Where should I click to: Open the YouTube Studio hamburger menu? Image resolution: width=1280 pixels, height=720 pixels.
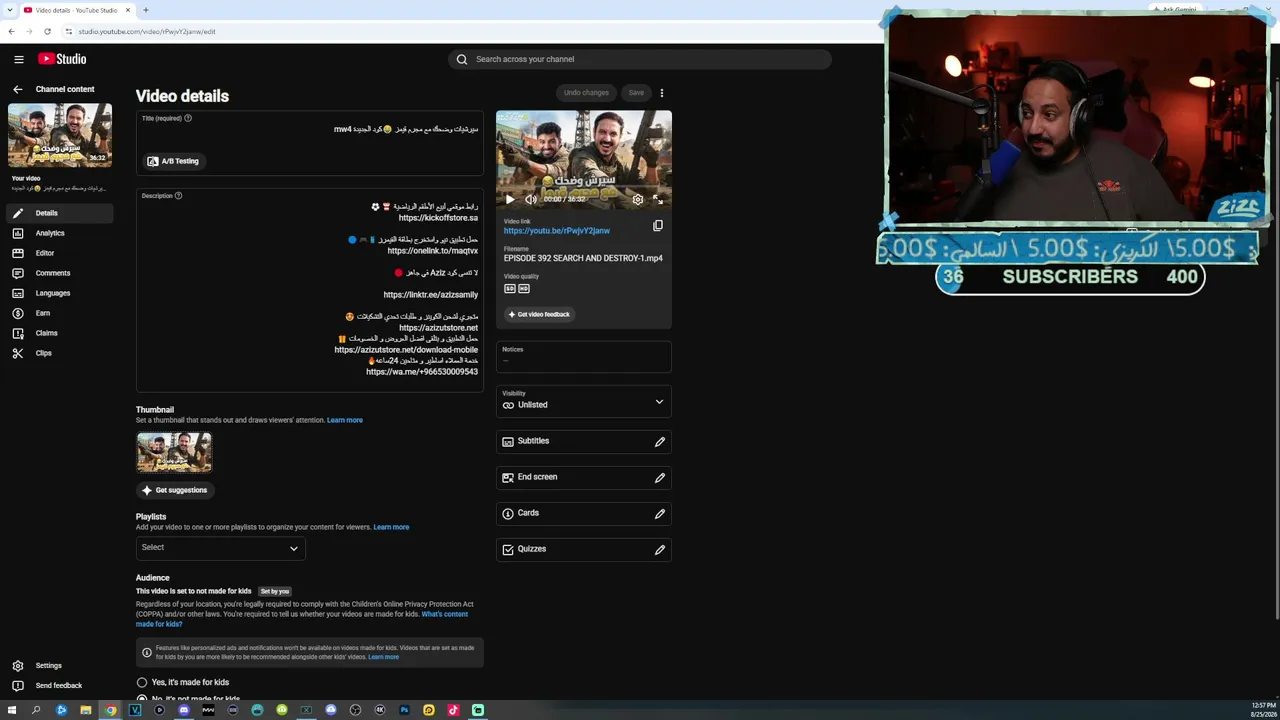click(x=18, y=59)
